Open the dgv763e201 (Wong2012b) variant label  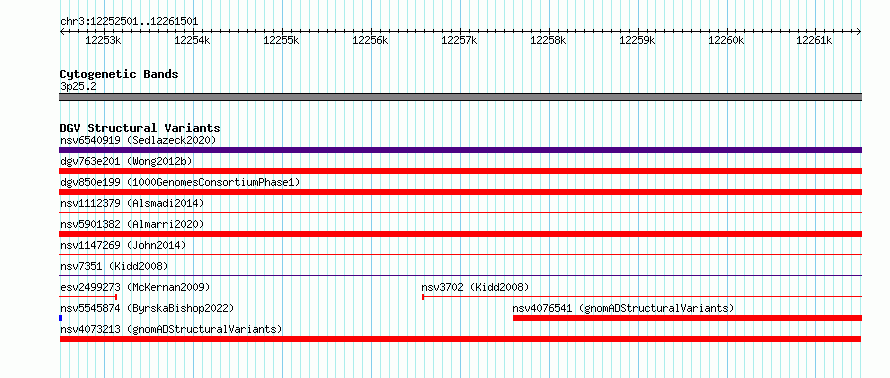[x=126, y=161]
